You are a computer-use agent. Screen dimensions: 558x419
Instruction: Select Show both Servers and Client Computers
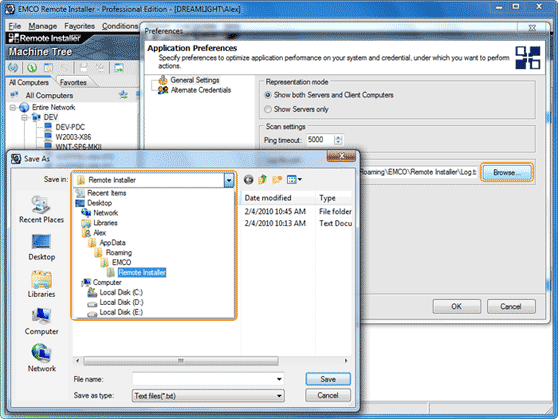click(x=268, y=95)
